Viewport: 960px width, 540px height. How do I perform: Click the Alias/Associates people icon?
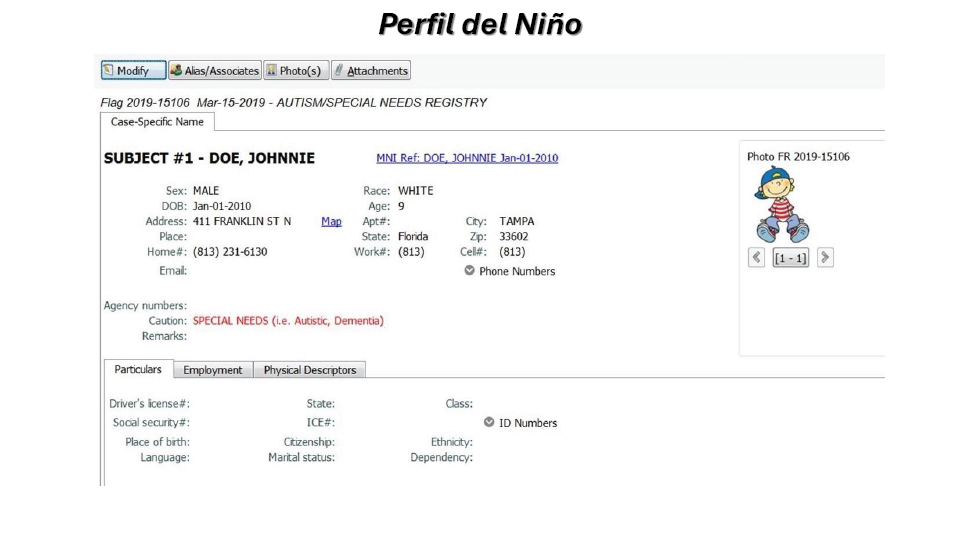[176, 70]
